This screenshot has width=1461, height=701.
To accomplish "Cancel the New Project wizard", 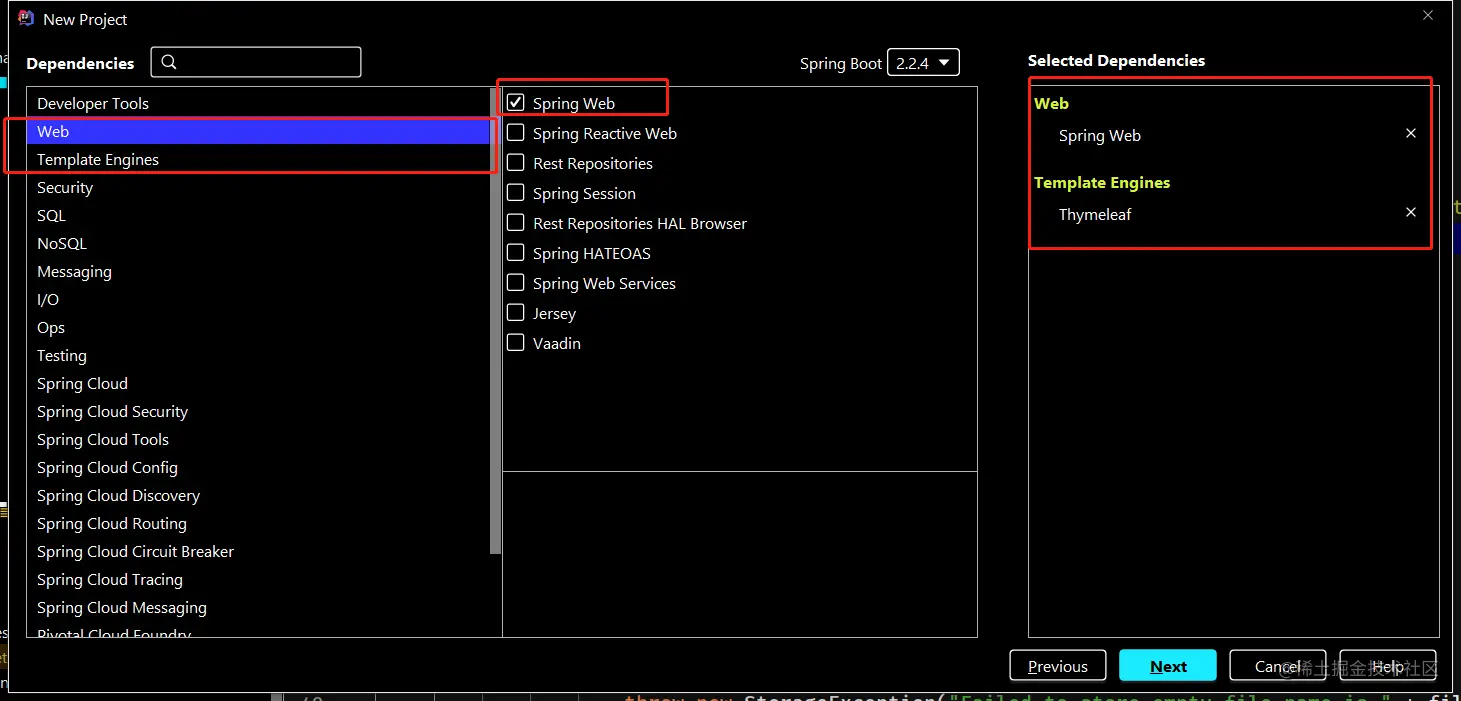I will 1277,666.
